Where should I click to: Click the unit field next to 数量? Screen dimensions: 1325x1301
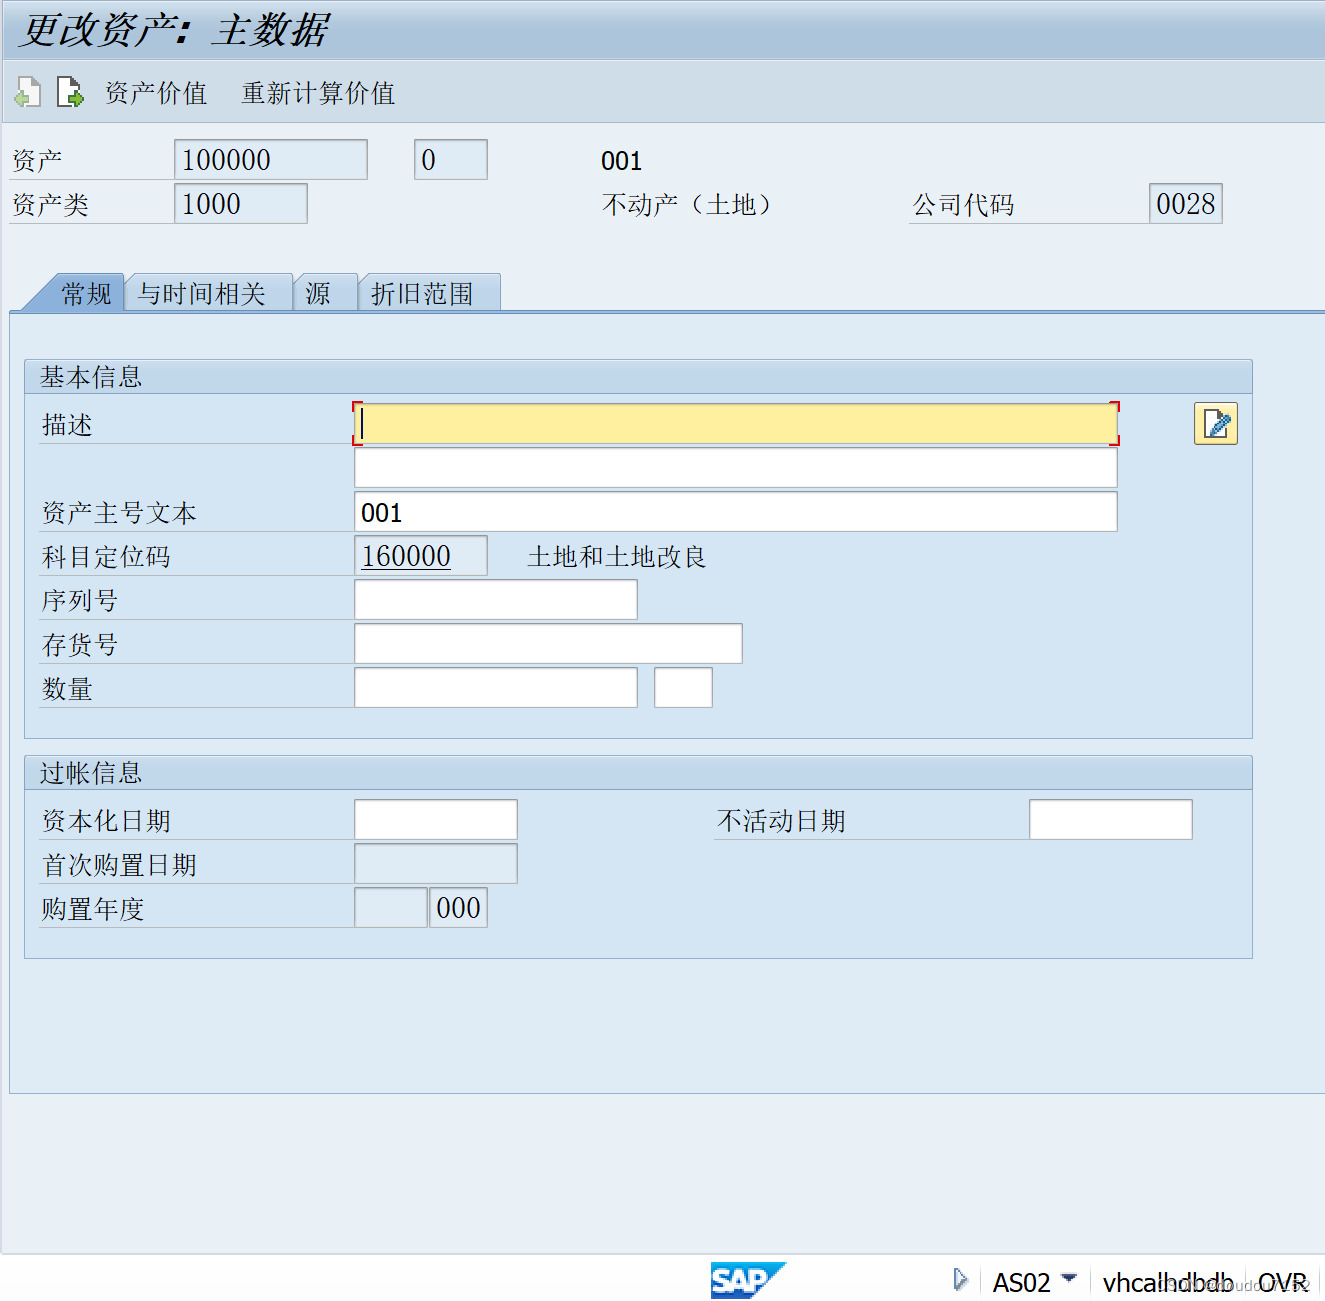(683, 688)
